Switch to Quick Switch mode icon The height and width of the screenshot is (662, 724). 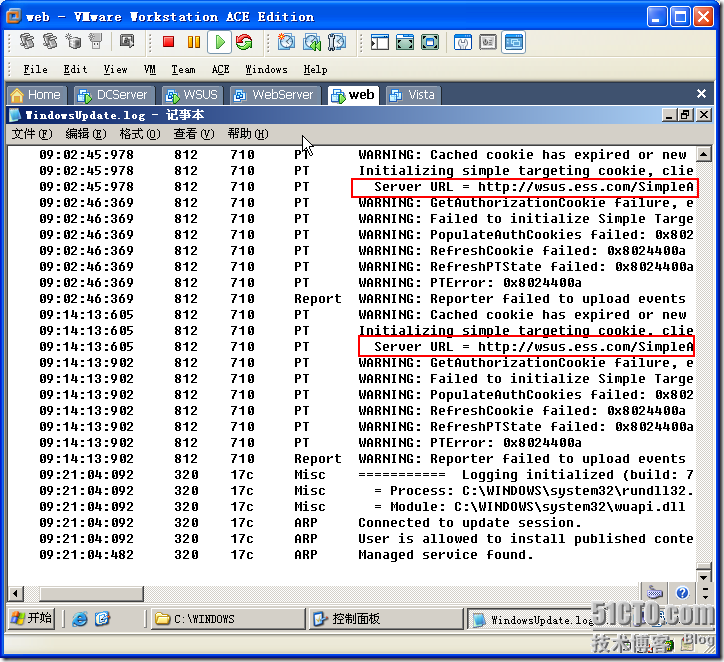click(x=404, y=42)
